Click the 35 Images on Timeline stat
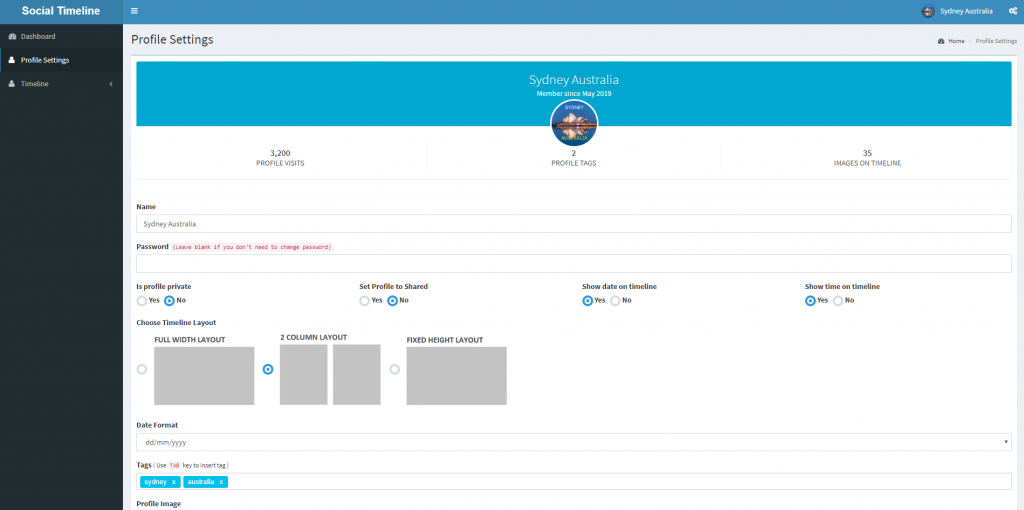Viewport: 1024px width, 510px height. (867, 158)
